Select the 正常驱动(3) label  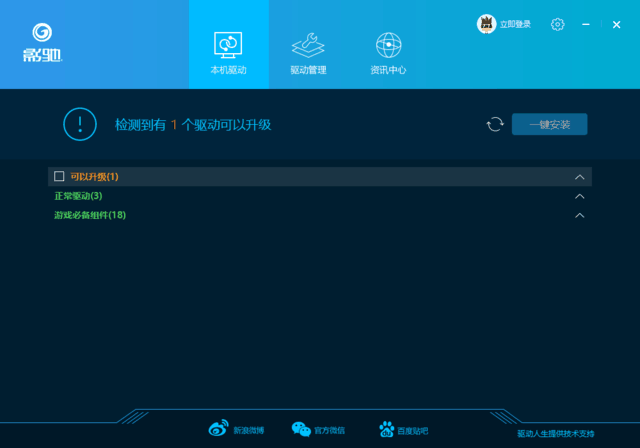click(x=78, y=196)
